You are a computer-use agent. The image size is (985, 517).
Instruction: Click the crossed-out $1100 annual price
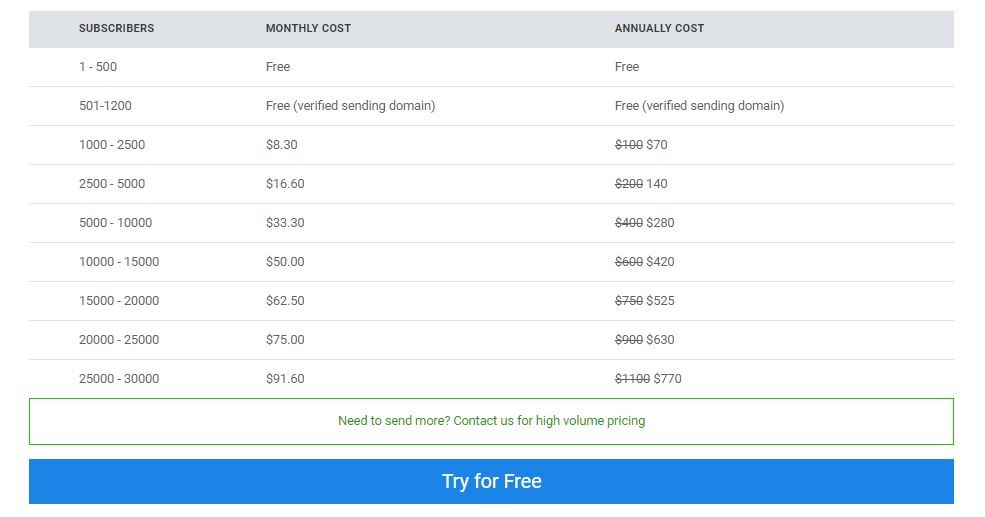[x=632, y=378]
